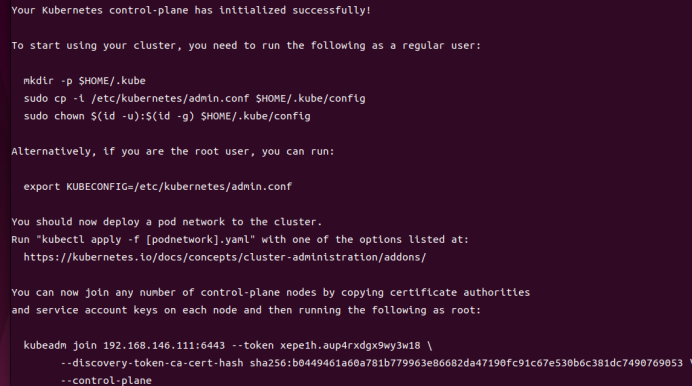
Task: Click the 'To start using your cluster' line
Action: tap(246, 45)
